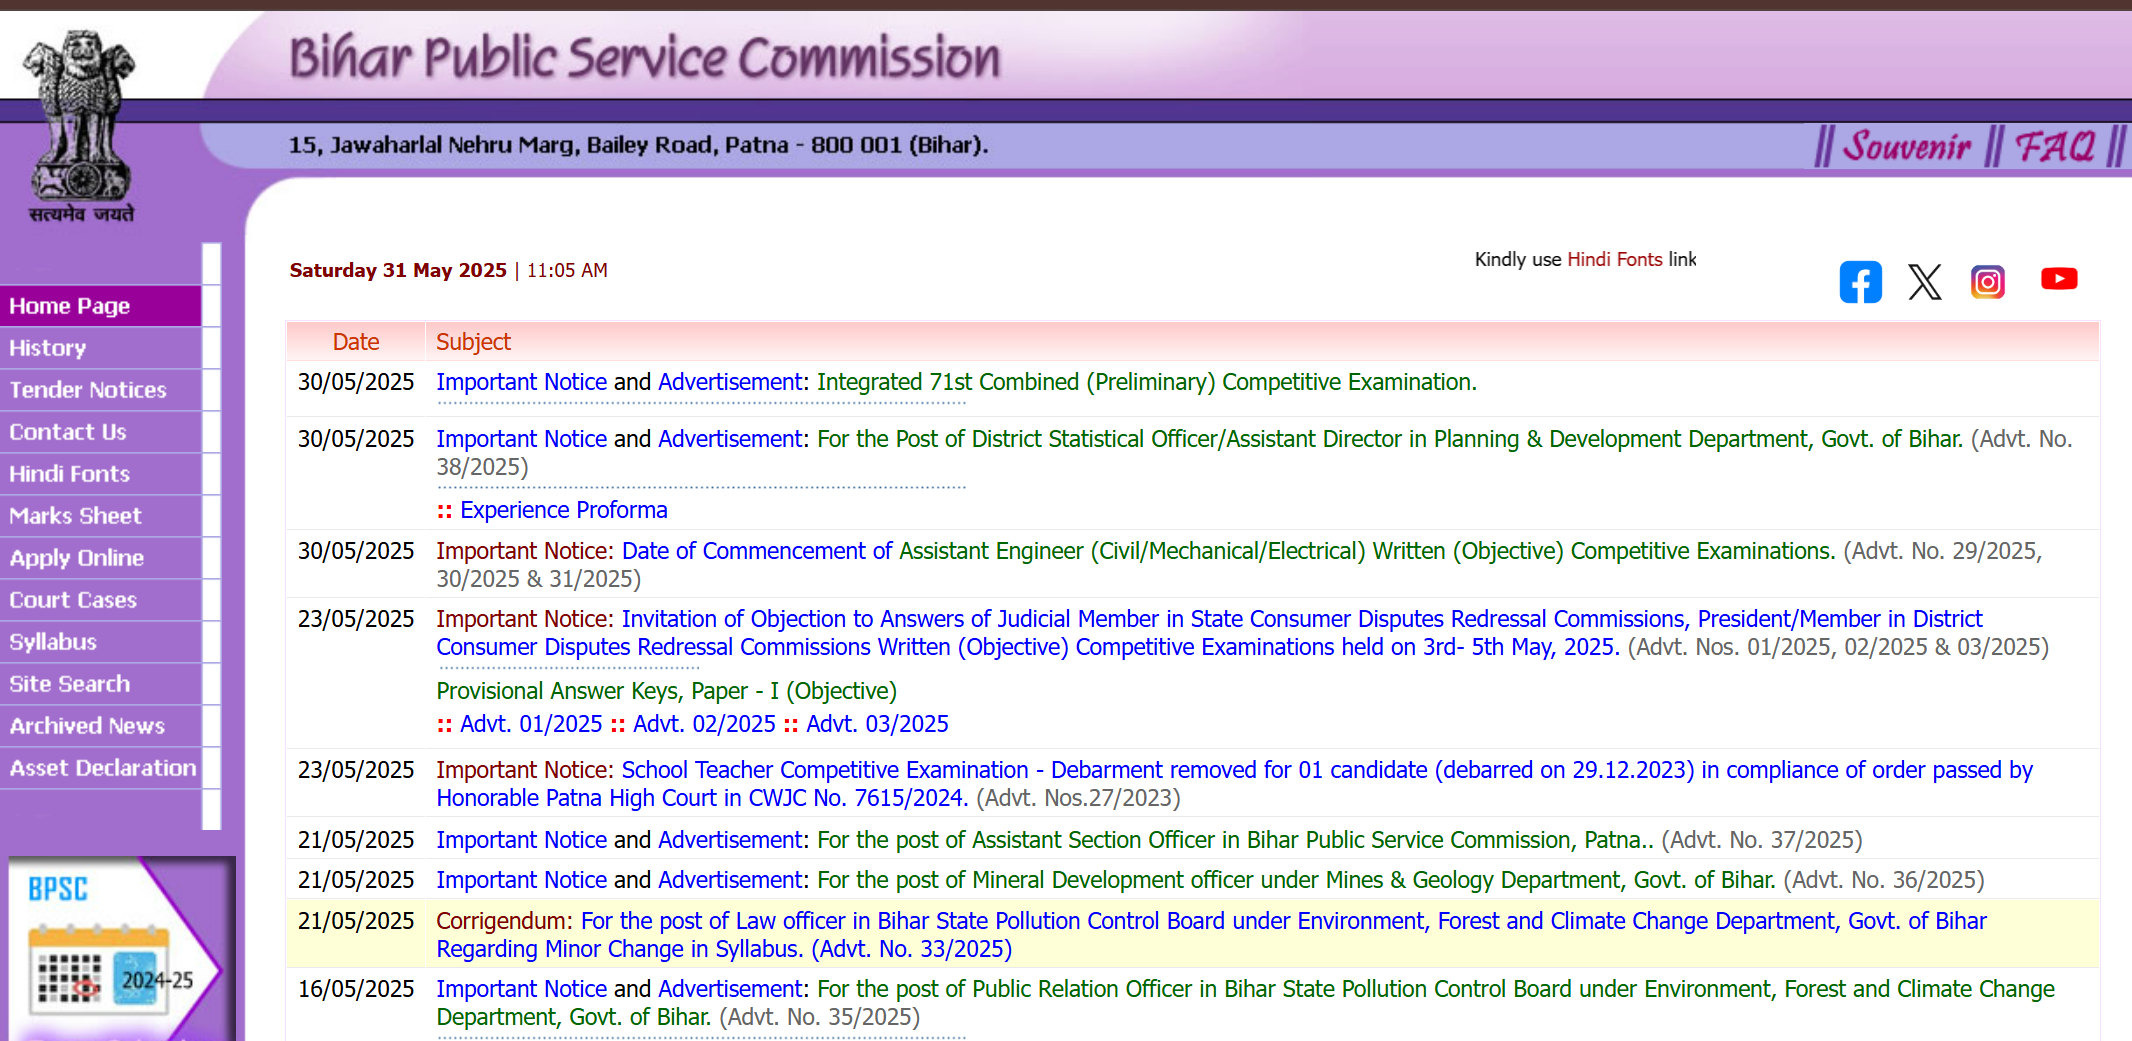Open Advertisement for Public Relation Officer post
This screenshot has width=2132, height=1041.
click(x=730, y=989)
